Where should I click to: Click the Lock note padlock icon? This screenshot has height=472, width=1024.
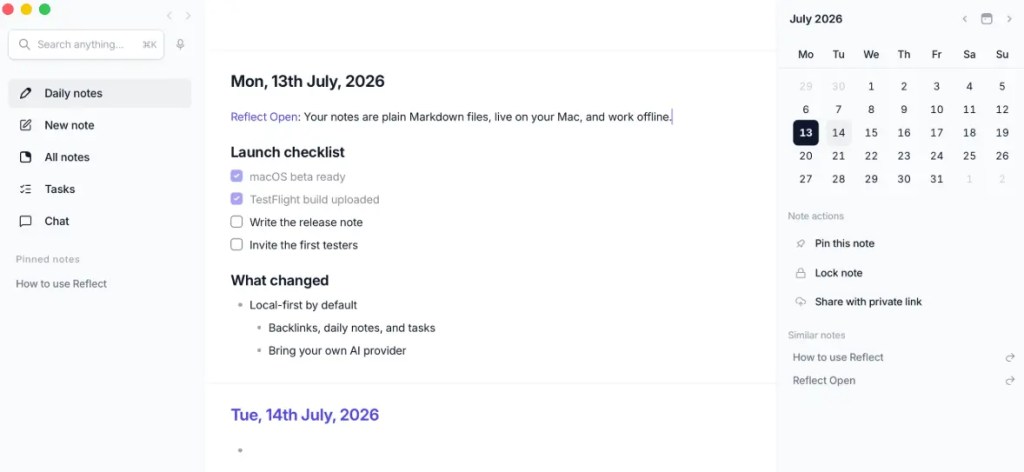(x=801, y=273)
